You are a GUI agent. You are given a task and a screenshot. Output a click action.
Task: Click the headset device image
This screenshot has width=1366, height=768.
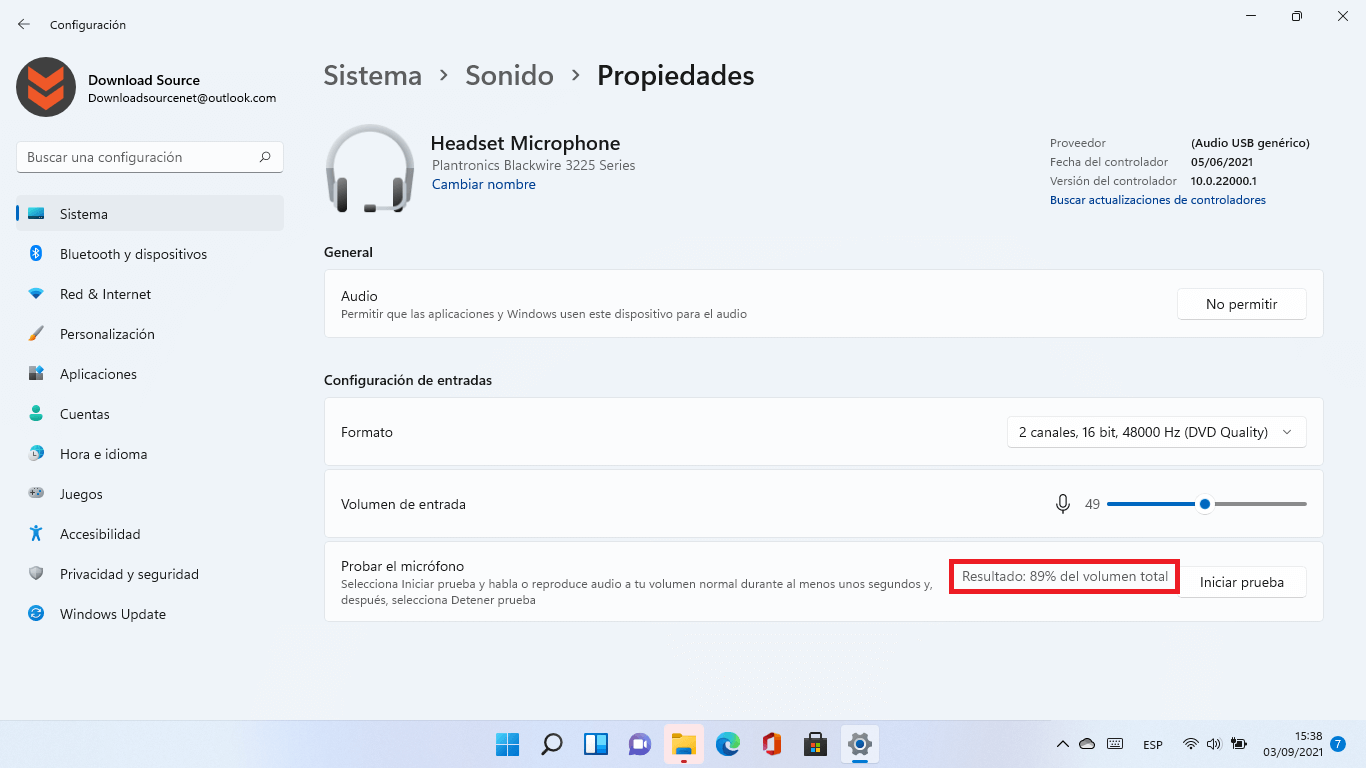tap(370, 168)
